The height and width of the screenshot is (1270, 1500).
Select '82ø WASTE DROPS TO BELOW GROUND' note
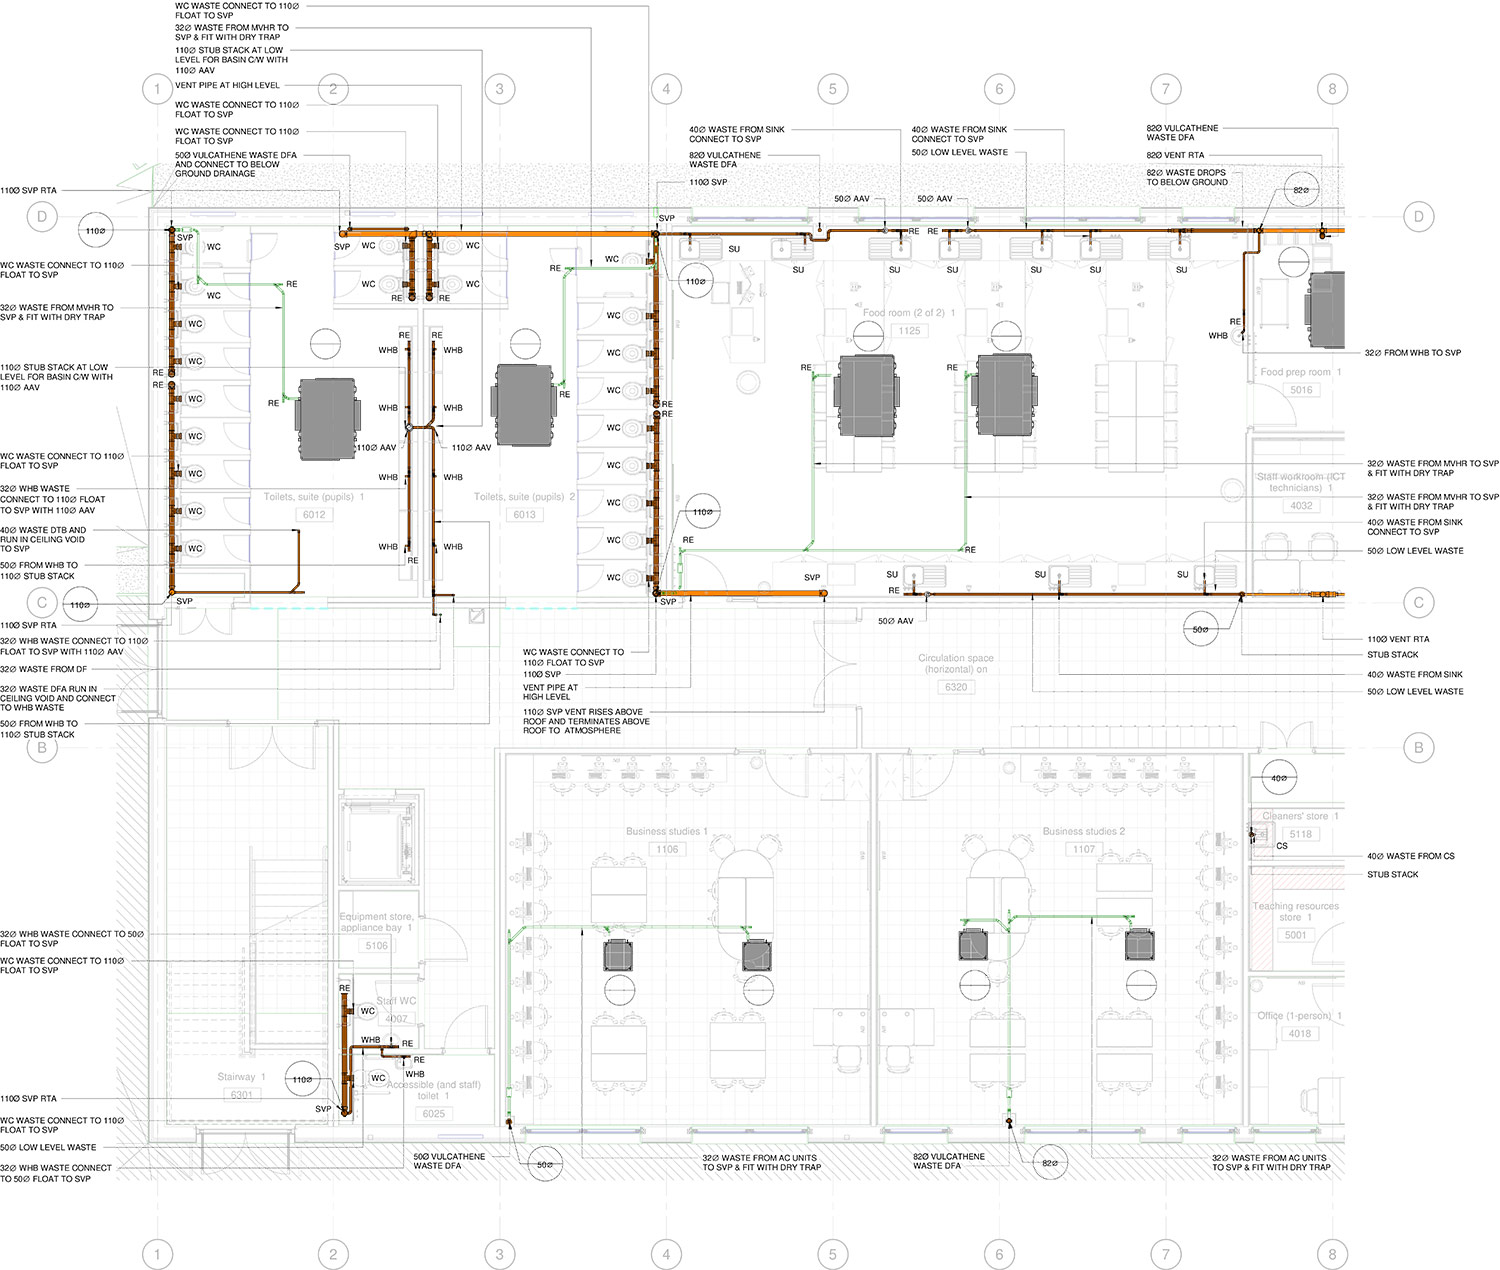(1186, 177)
